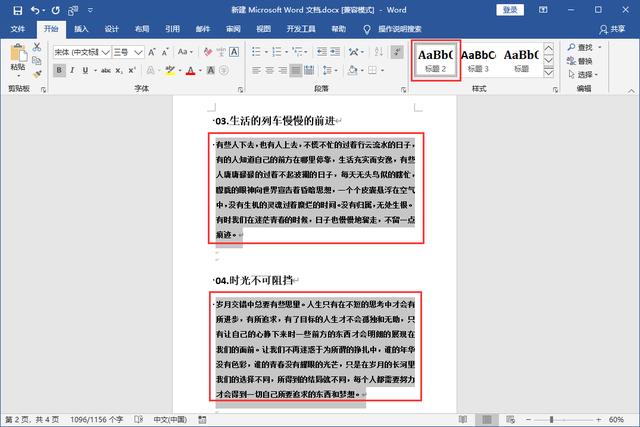
Task: Clear all formatting with the eraser icon
Action: (208, 52)
